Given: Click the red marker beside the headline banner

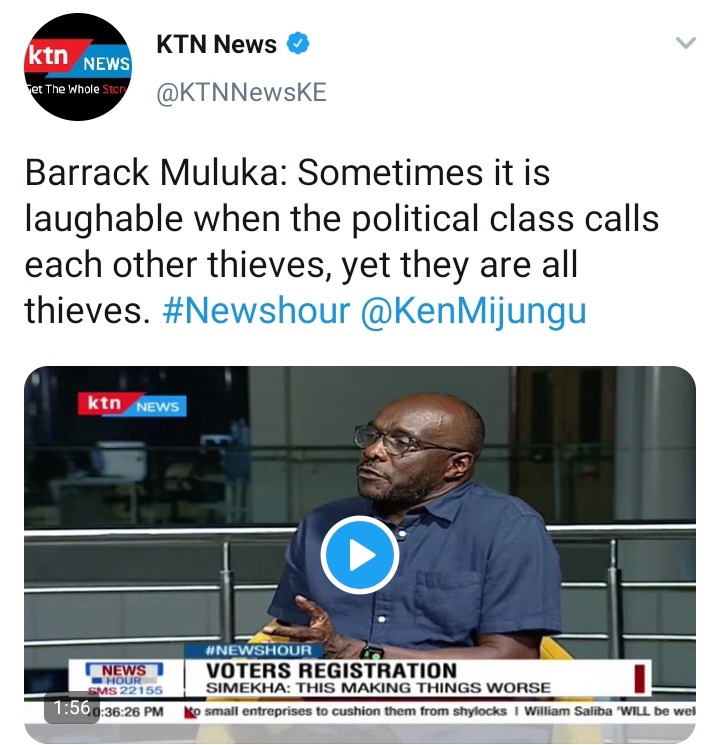Looking at the screenshot, I should 640,678.
